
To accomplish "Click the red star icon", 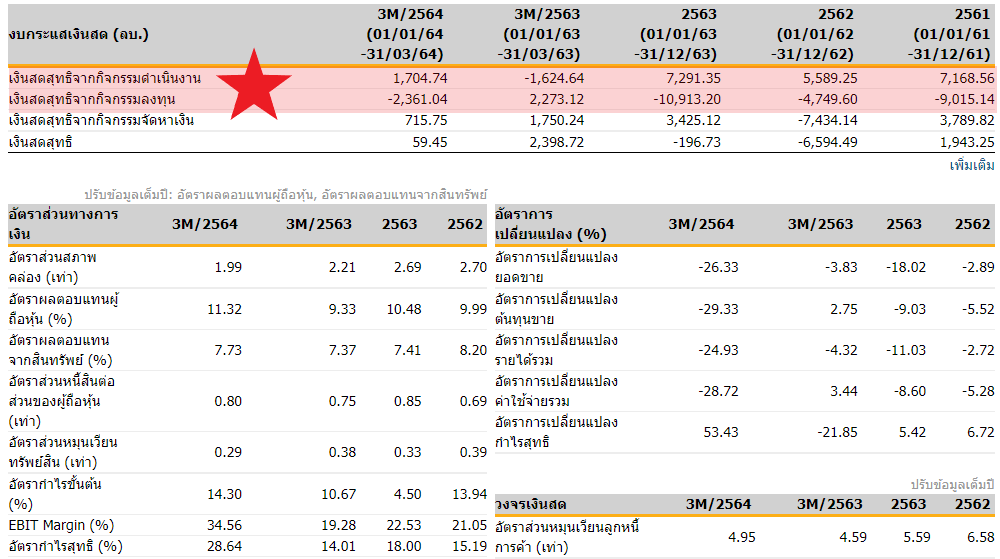I will click(x=254, y=85).
